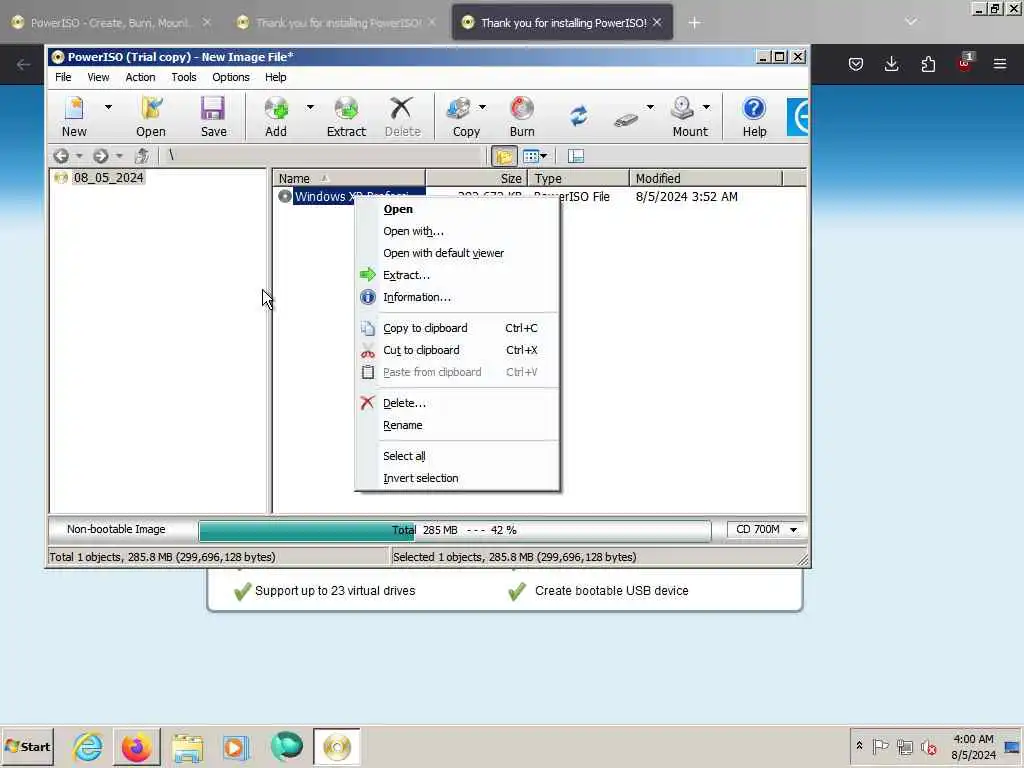Choose Open with... in context menu
The image size is (1024, 768).
point(456,231)
